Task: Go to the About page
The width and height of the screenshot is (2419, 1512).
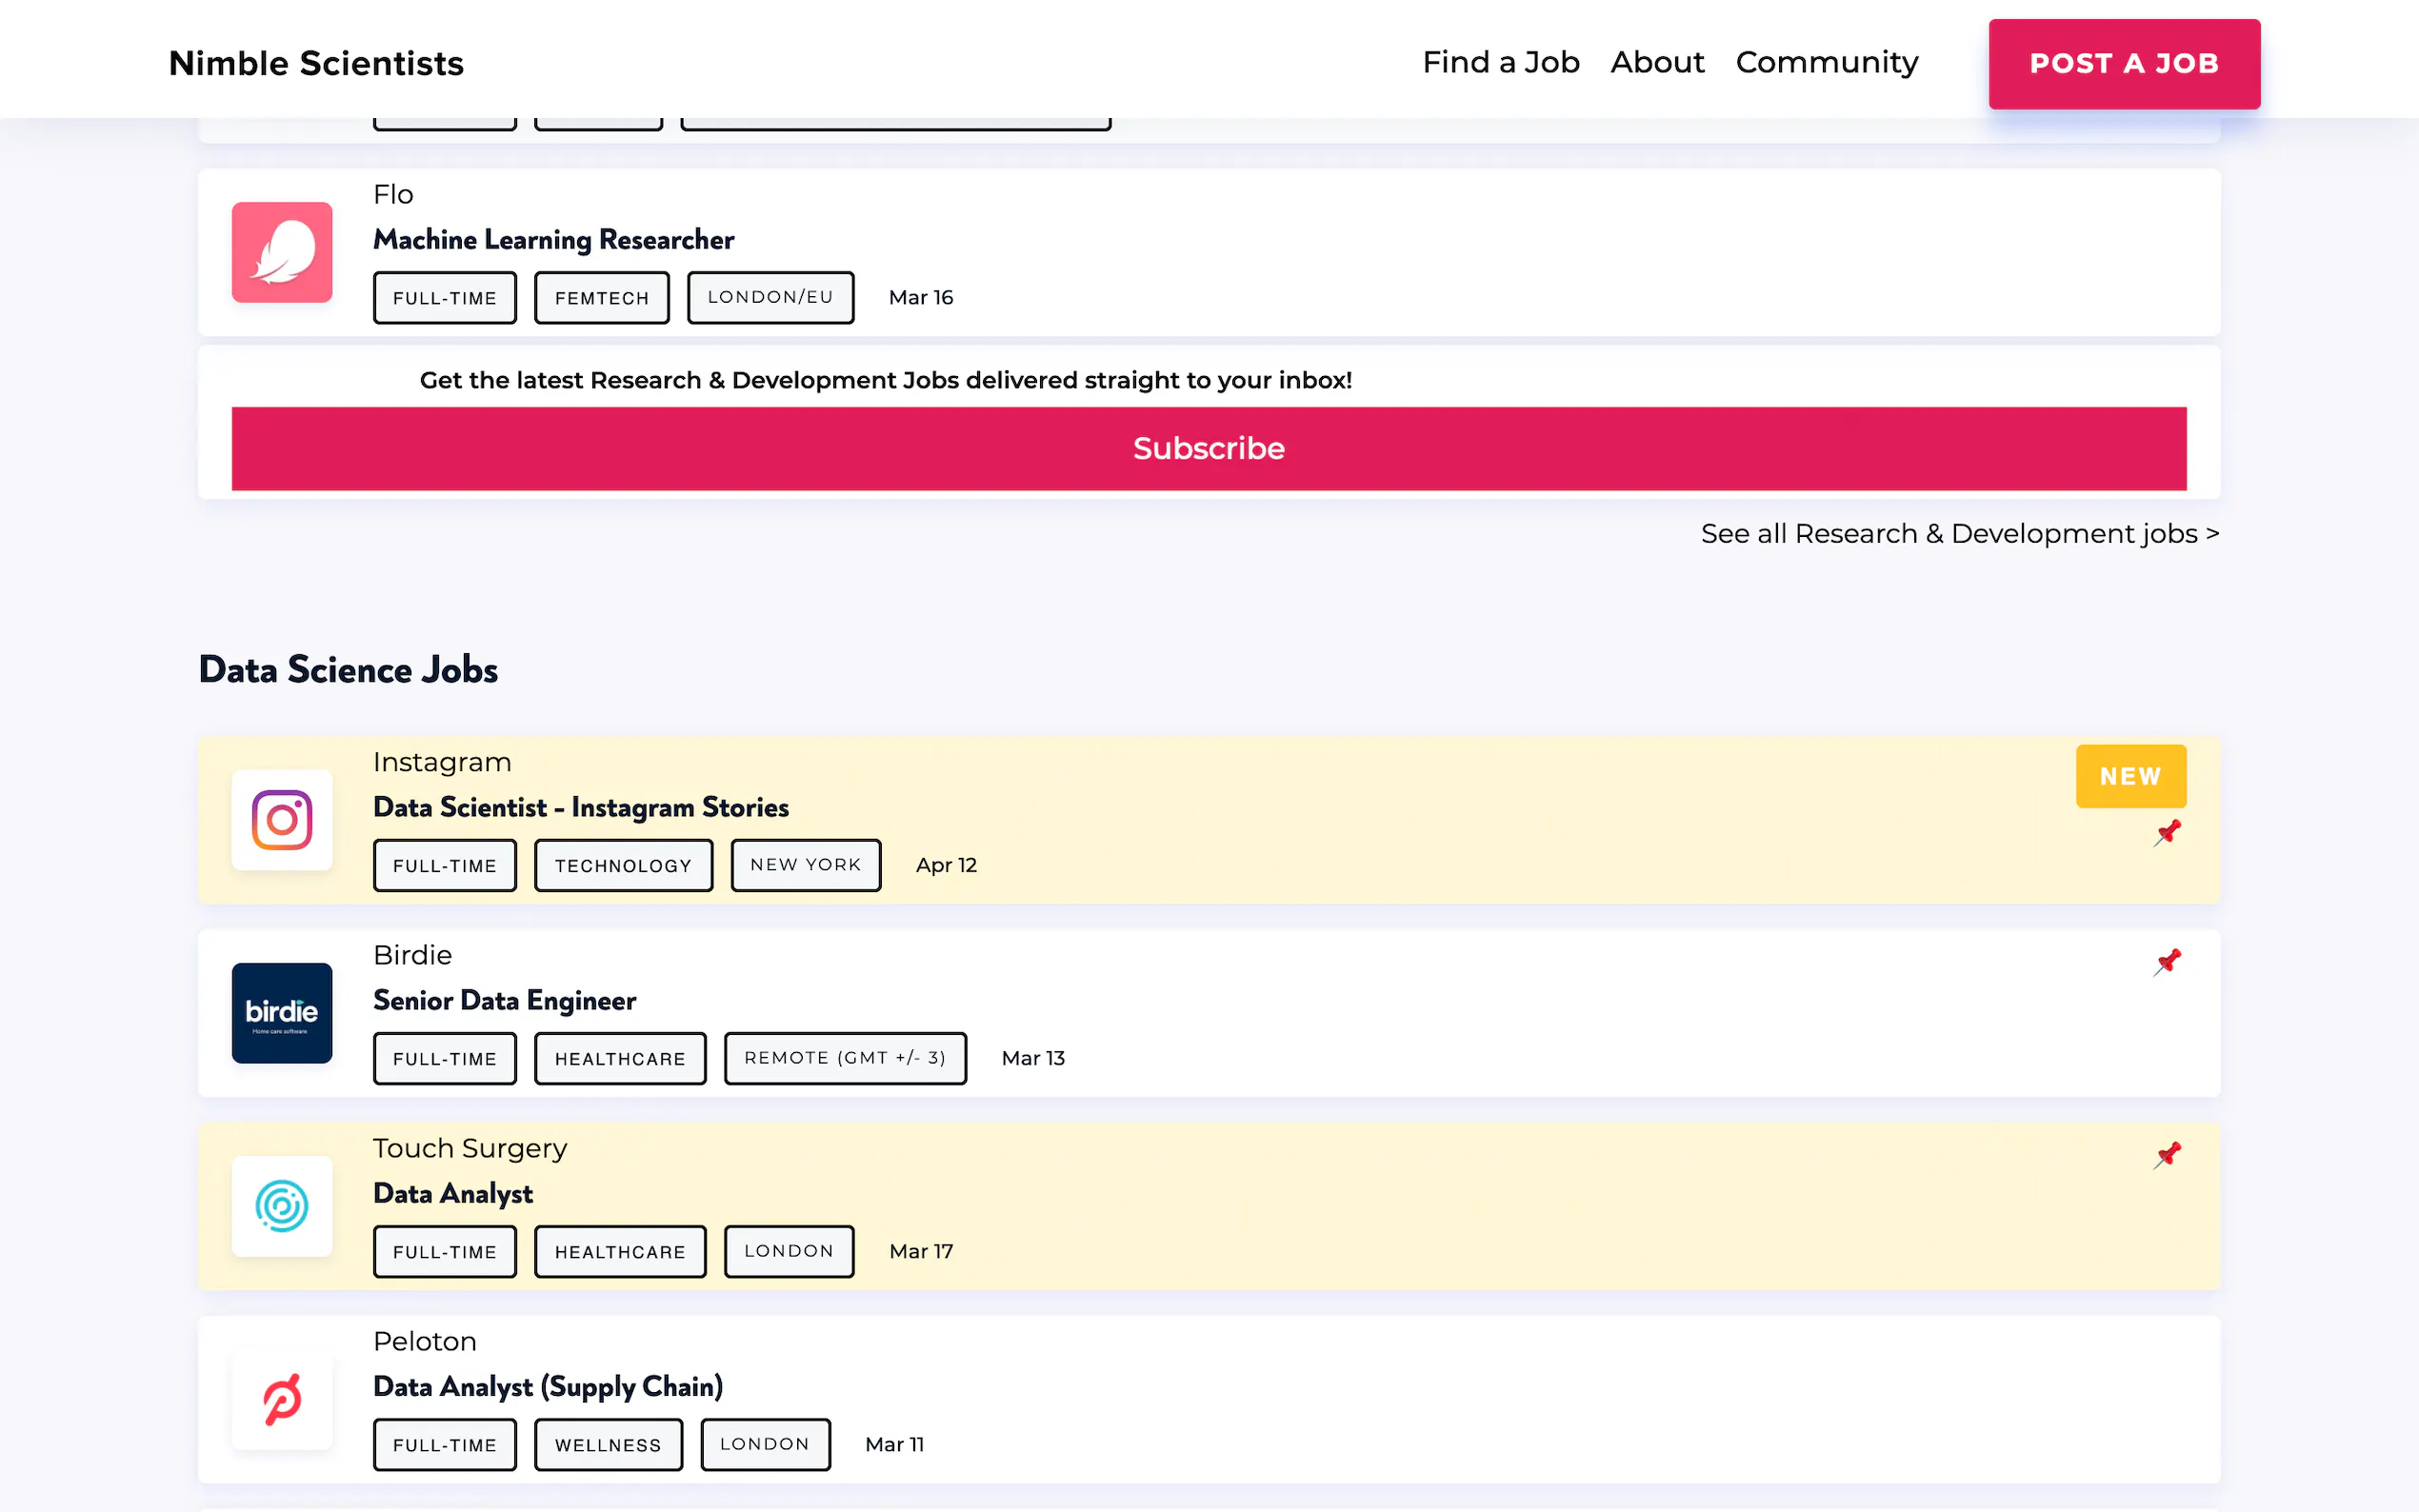Action: [1657, 62]
